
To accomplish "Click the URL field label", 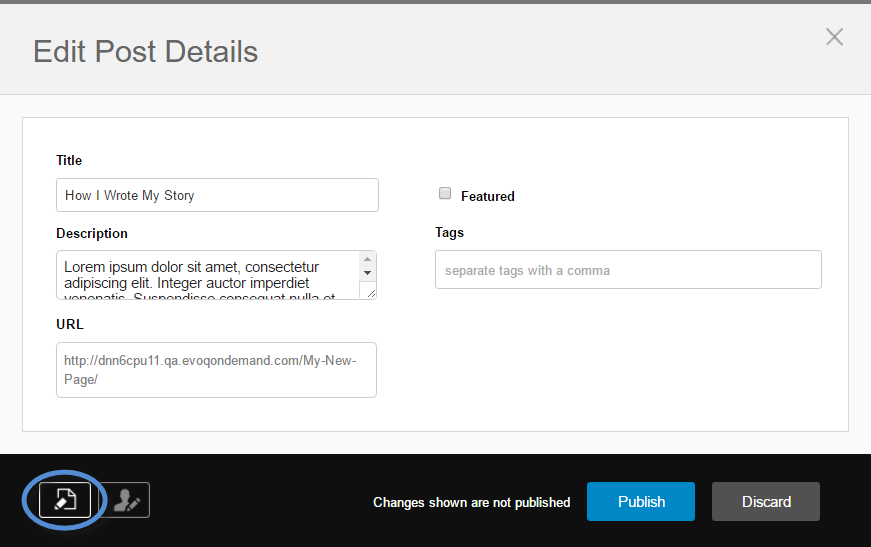I will pos(70,324).
